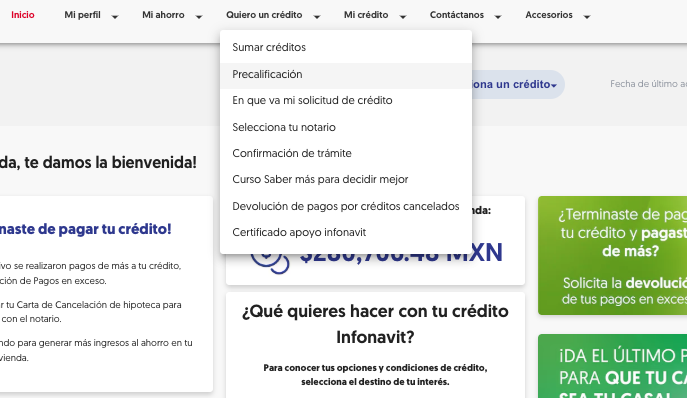687x398 pixels.
Task: Click the '¿Qué quieres hacer con tu crédito Infonavit?' heading
Action: pos(375,324)
